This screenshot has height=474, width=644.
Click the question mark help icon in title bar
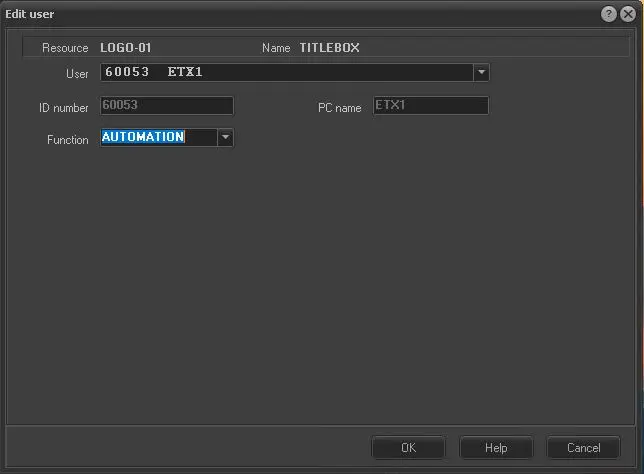(608, 14)
